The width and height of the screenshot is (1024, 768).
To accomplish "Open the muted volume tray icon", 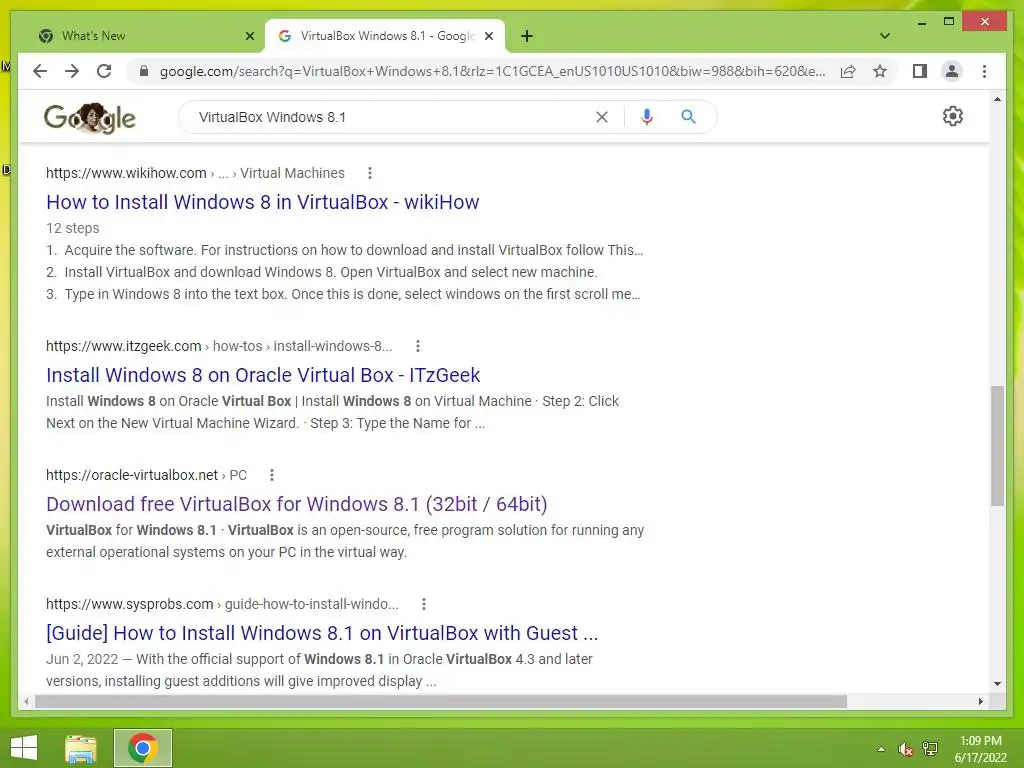I will (904, 749).
